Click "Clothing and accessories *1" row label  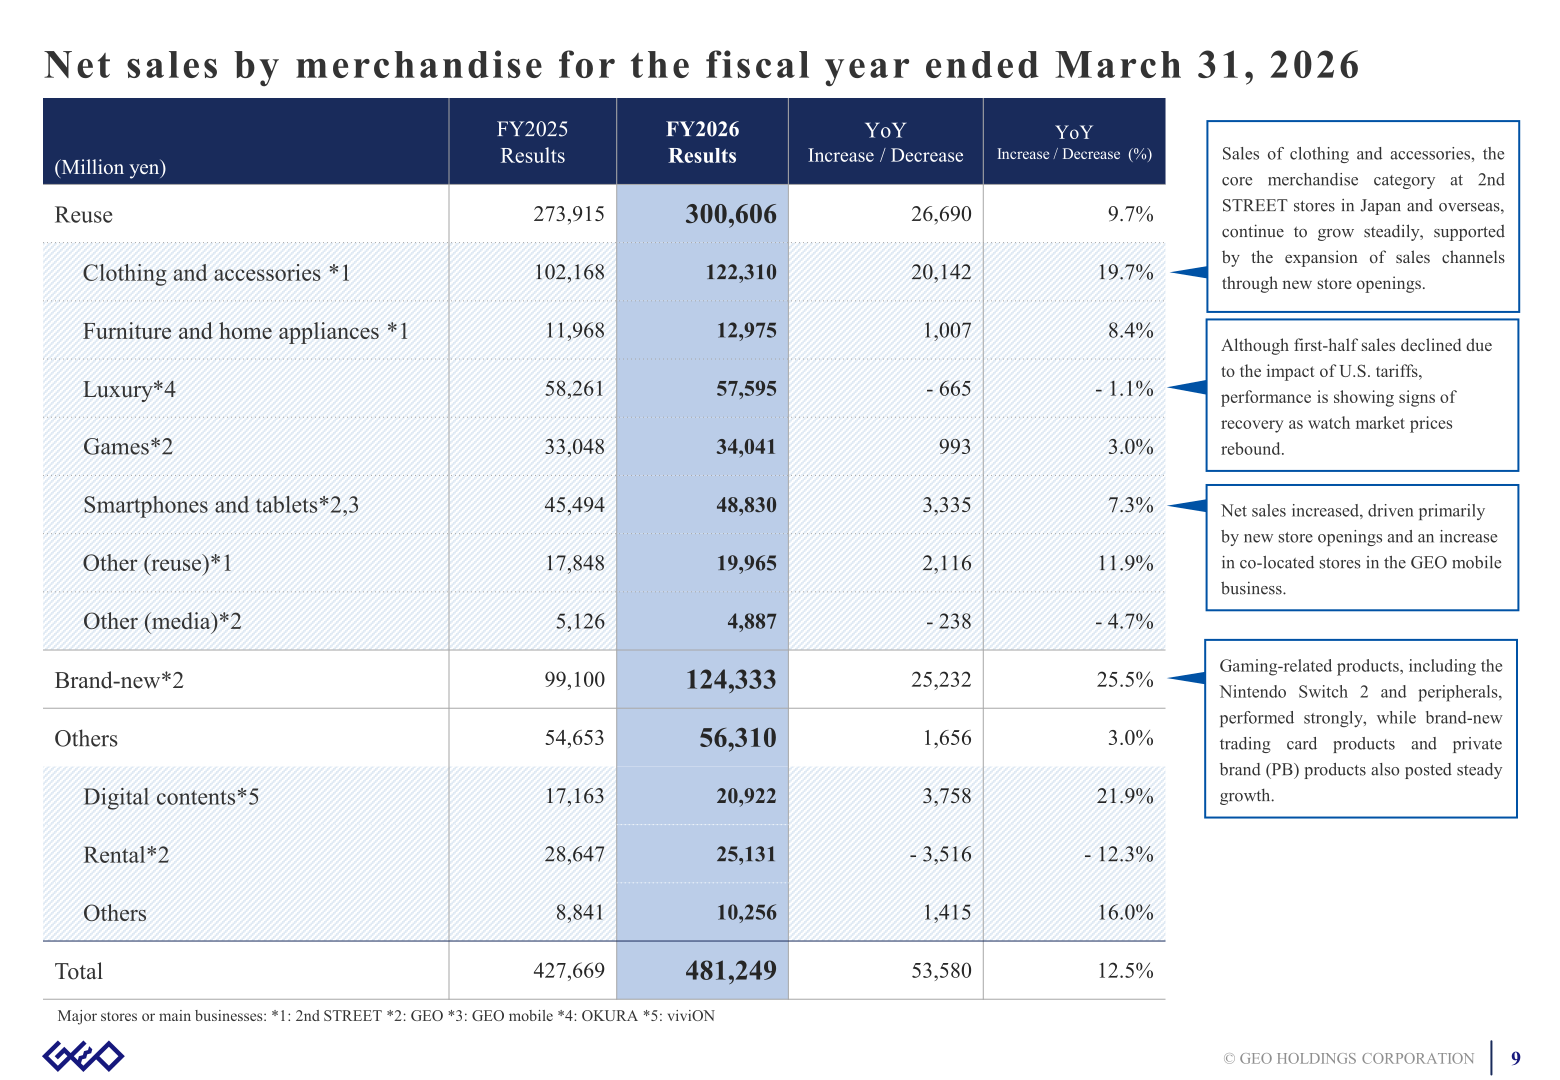217,273
